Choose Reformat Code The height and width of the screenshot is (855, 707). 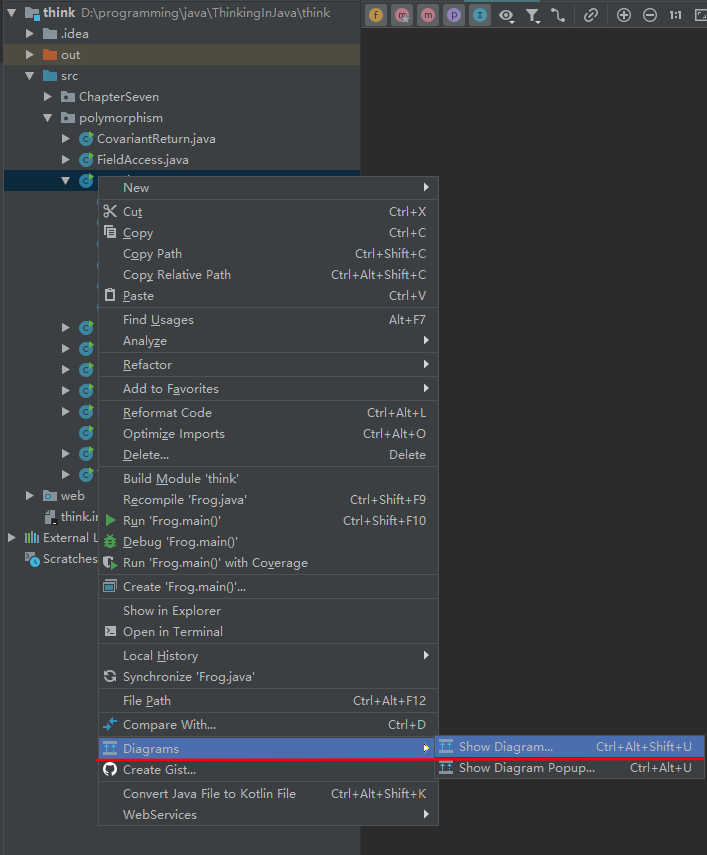[x=268, y=413]
